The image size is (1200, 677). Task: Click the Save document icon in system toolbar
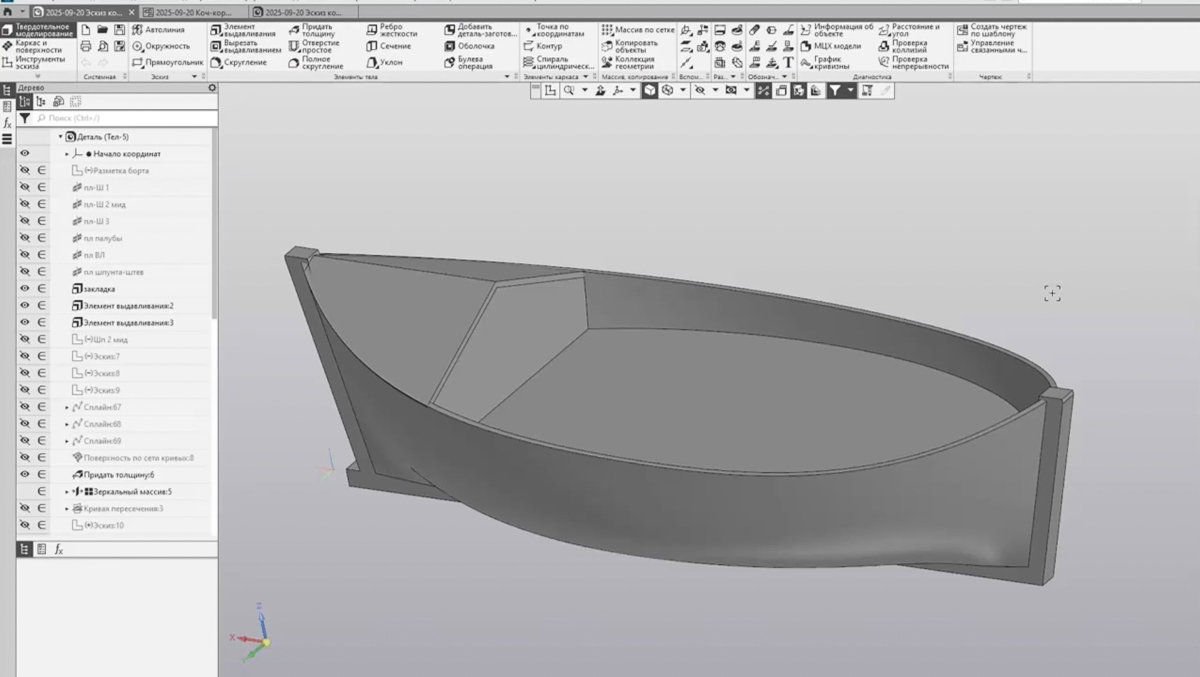(120, 30)
